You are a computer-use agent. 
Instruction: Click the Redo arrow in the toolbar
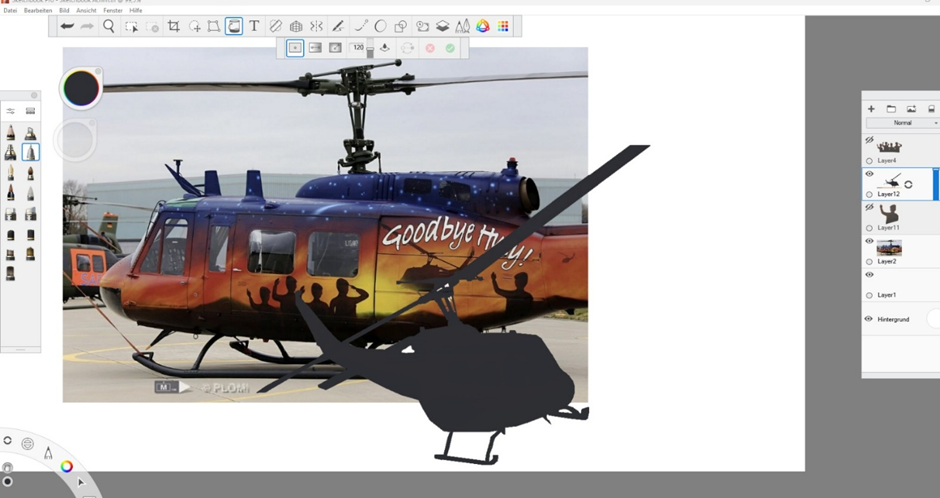click(88, 26)
